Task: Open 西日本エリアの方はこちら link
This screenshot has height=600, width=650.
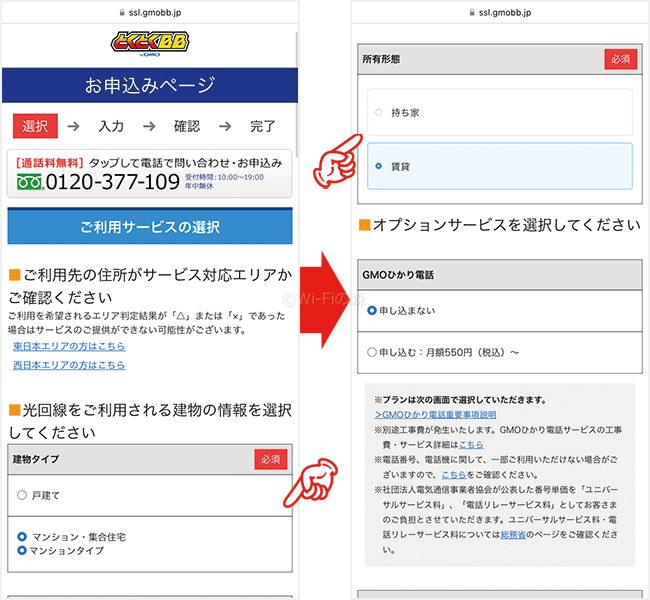Action: [69, 365]
